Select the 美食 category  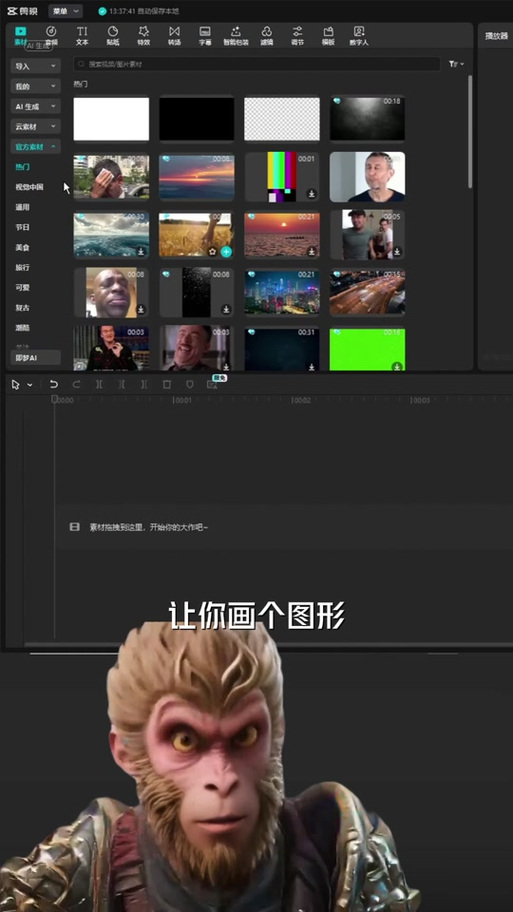coord(22,248)
